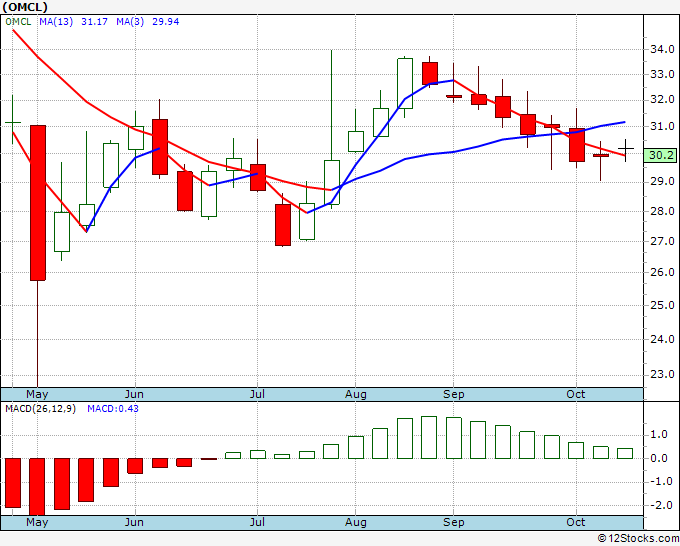Viewport: 680px width, 546px height.
Task: Click the MA(3) legend label
Action: tap(130, 22)
